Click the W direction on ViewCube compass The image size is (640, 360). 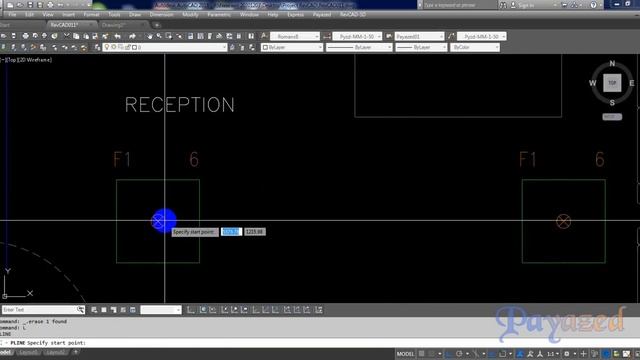pos(593,83)
